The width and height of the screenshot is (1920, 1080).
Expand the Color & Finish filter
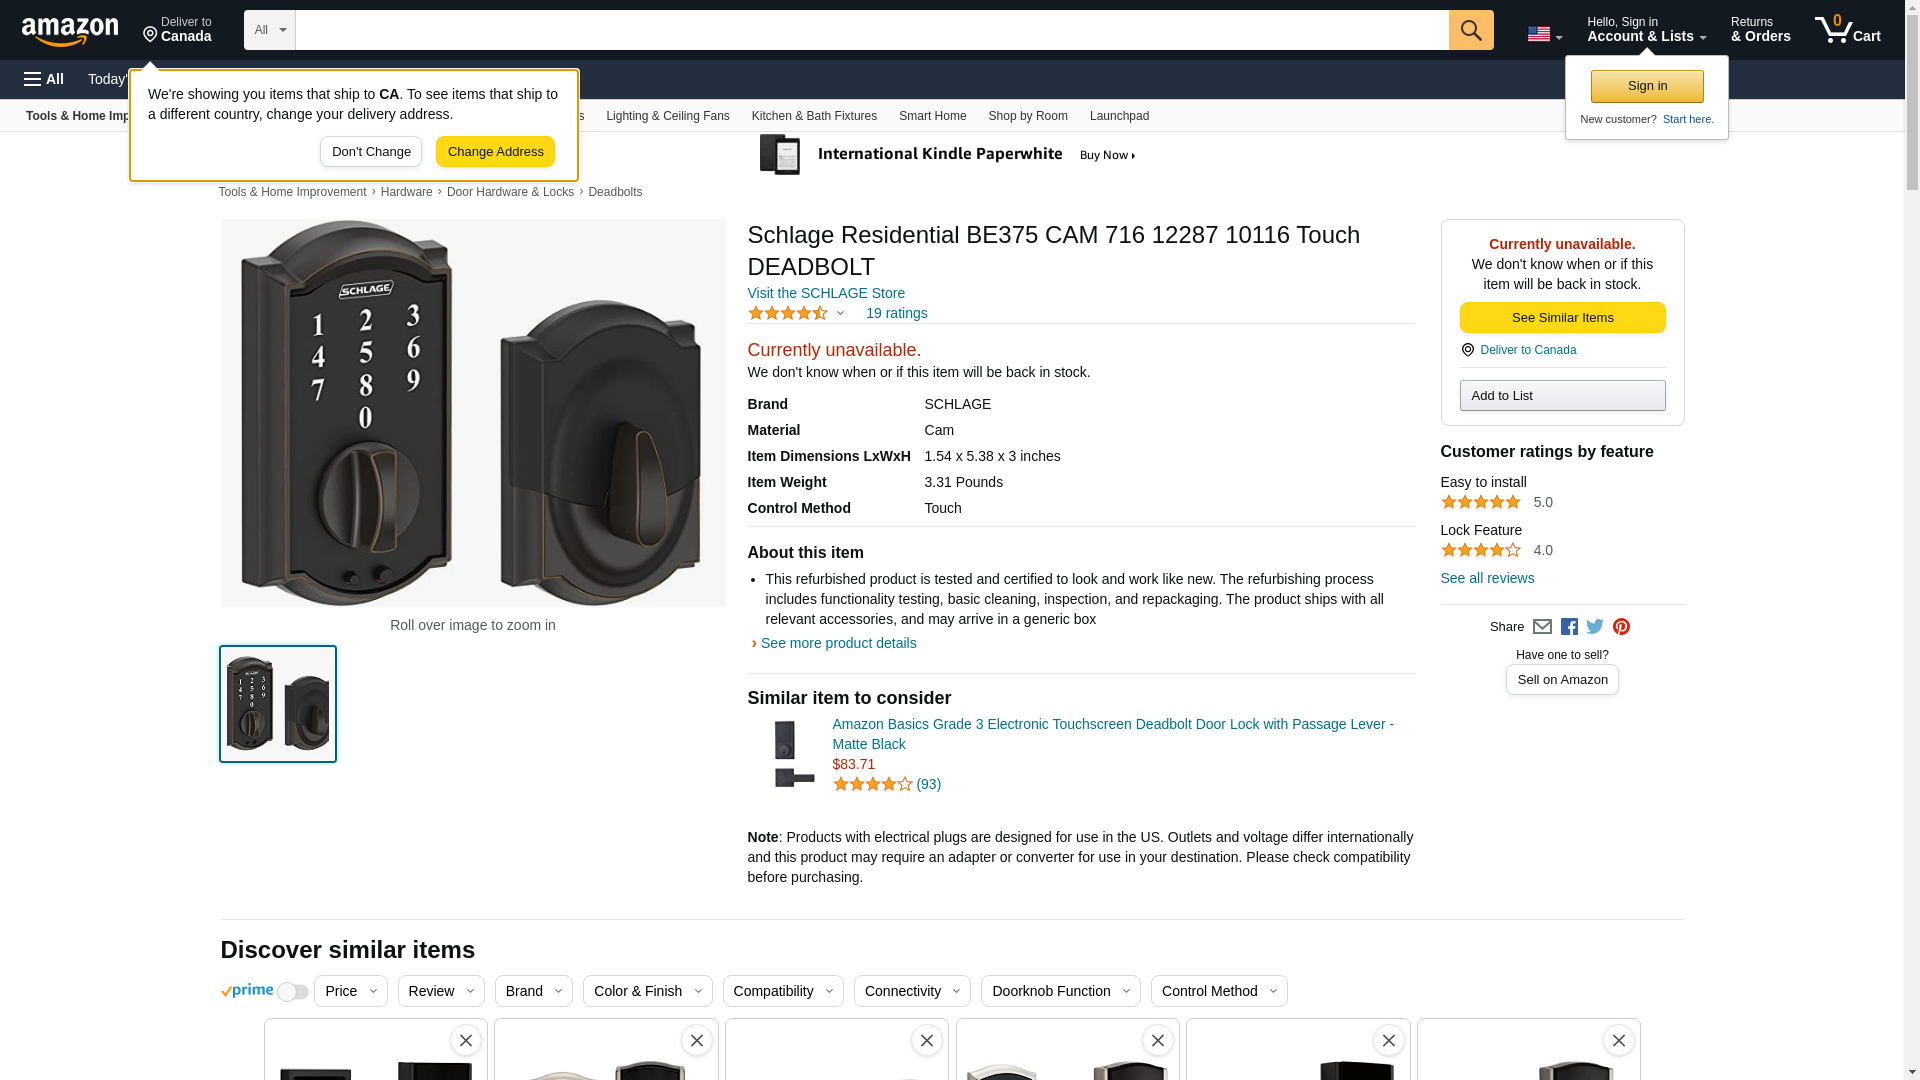pos(647,991)
